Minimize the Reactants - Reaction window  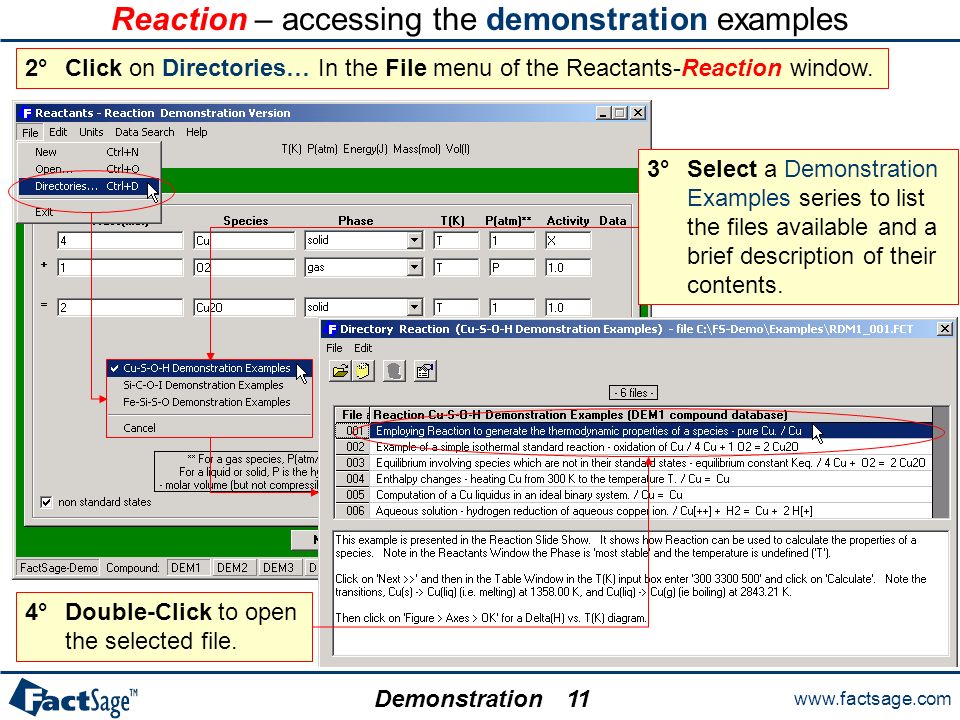[604, 113]
